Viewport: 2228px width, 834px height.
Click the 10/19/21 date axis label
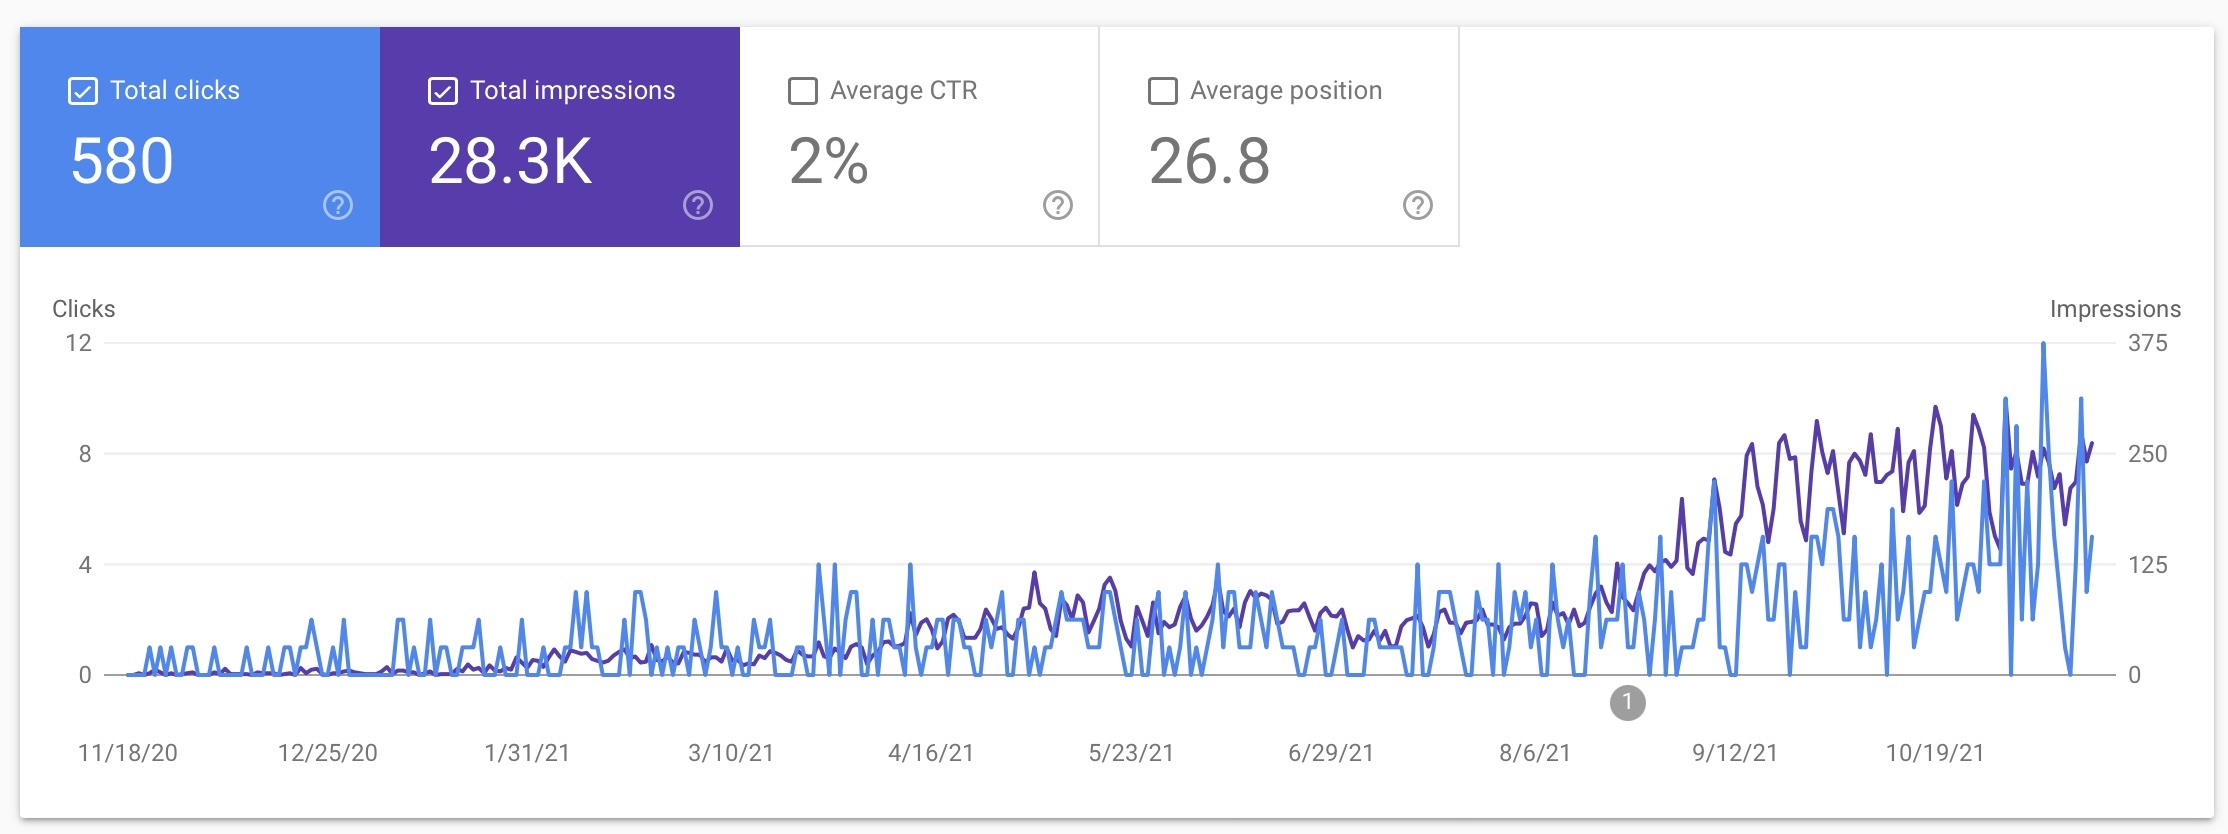(x=1935, y=753)
